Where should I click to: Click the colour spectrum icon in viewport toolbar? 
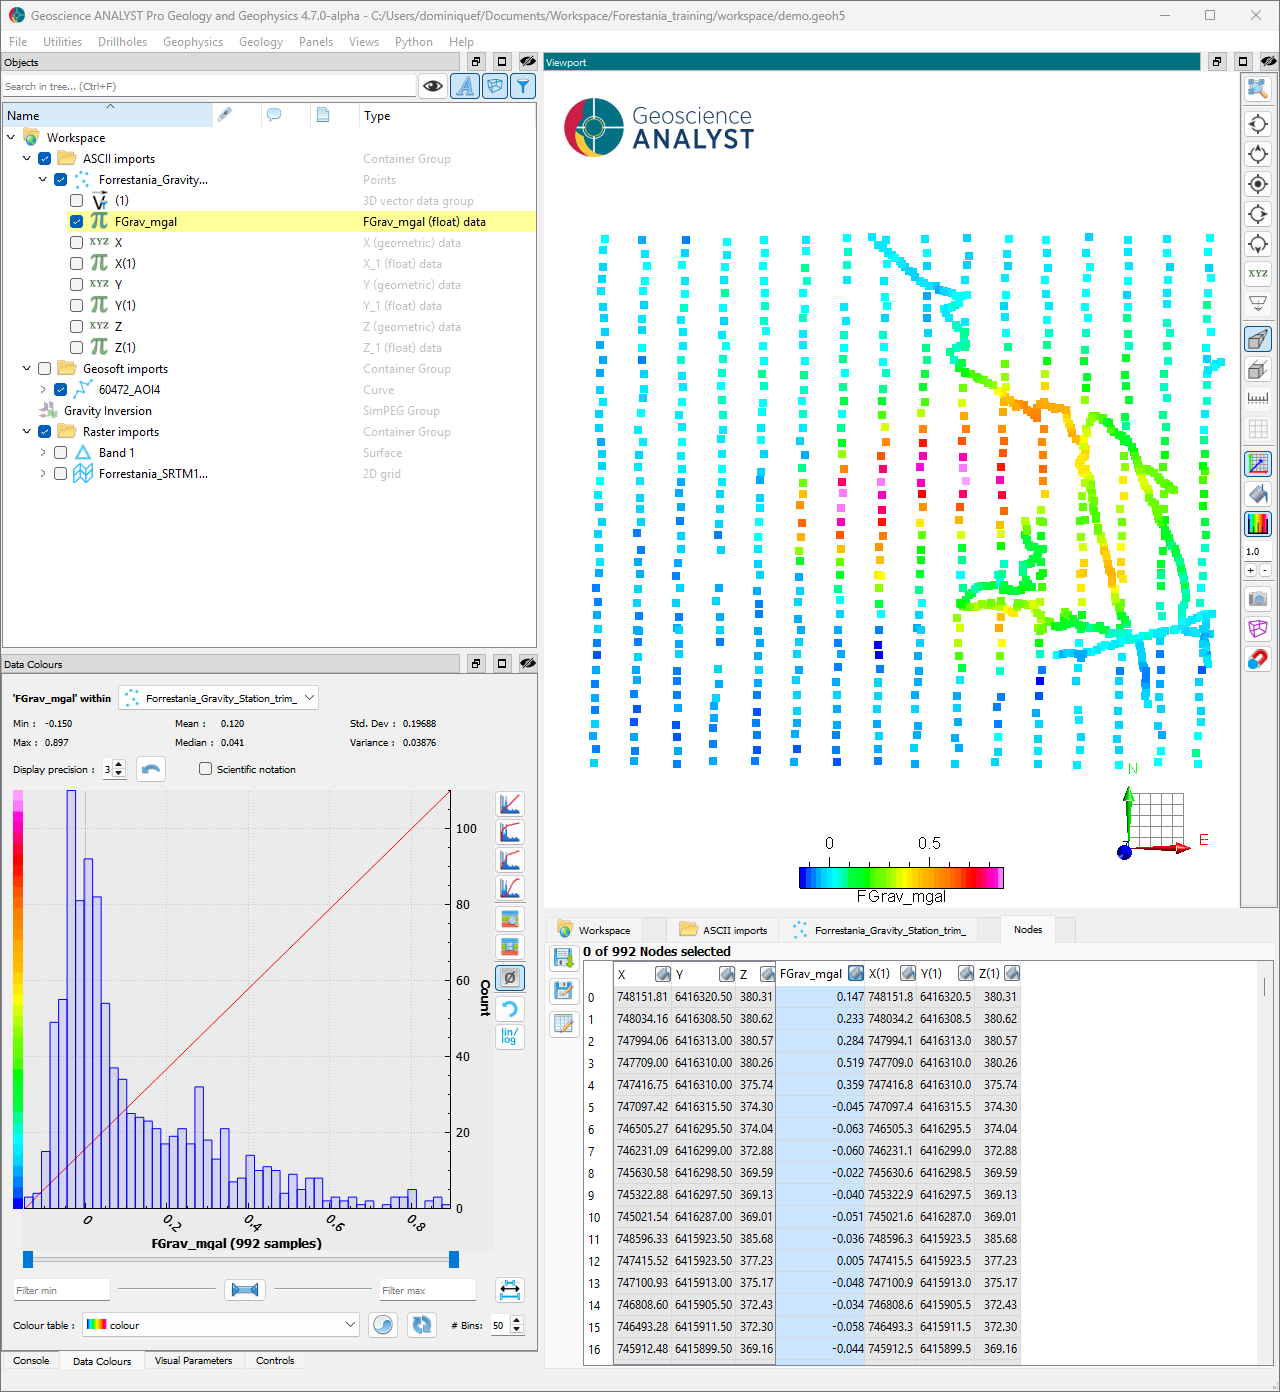pyautogui.click(x=1258, y=523)
